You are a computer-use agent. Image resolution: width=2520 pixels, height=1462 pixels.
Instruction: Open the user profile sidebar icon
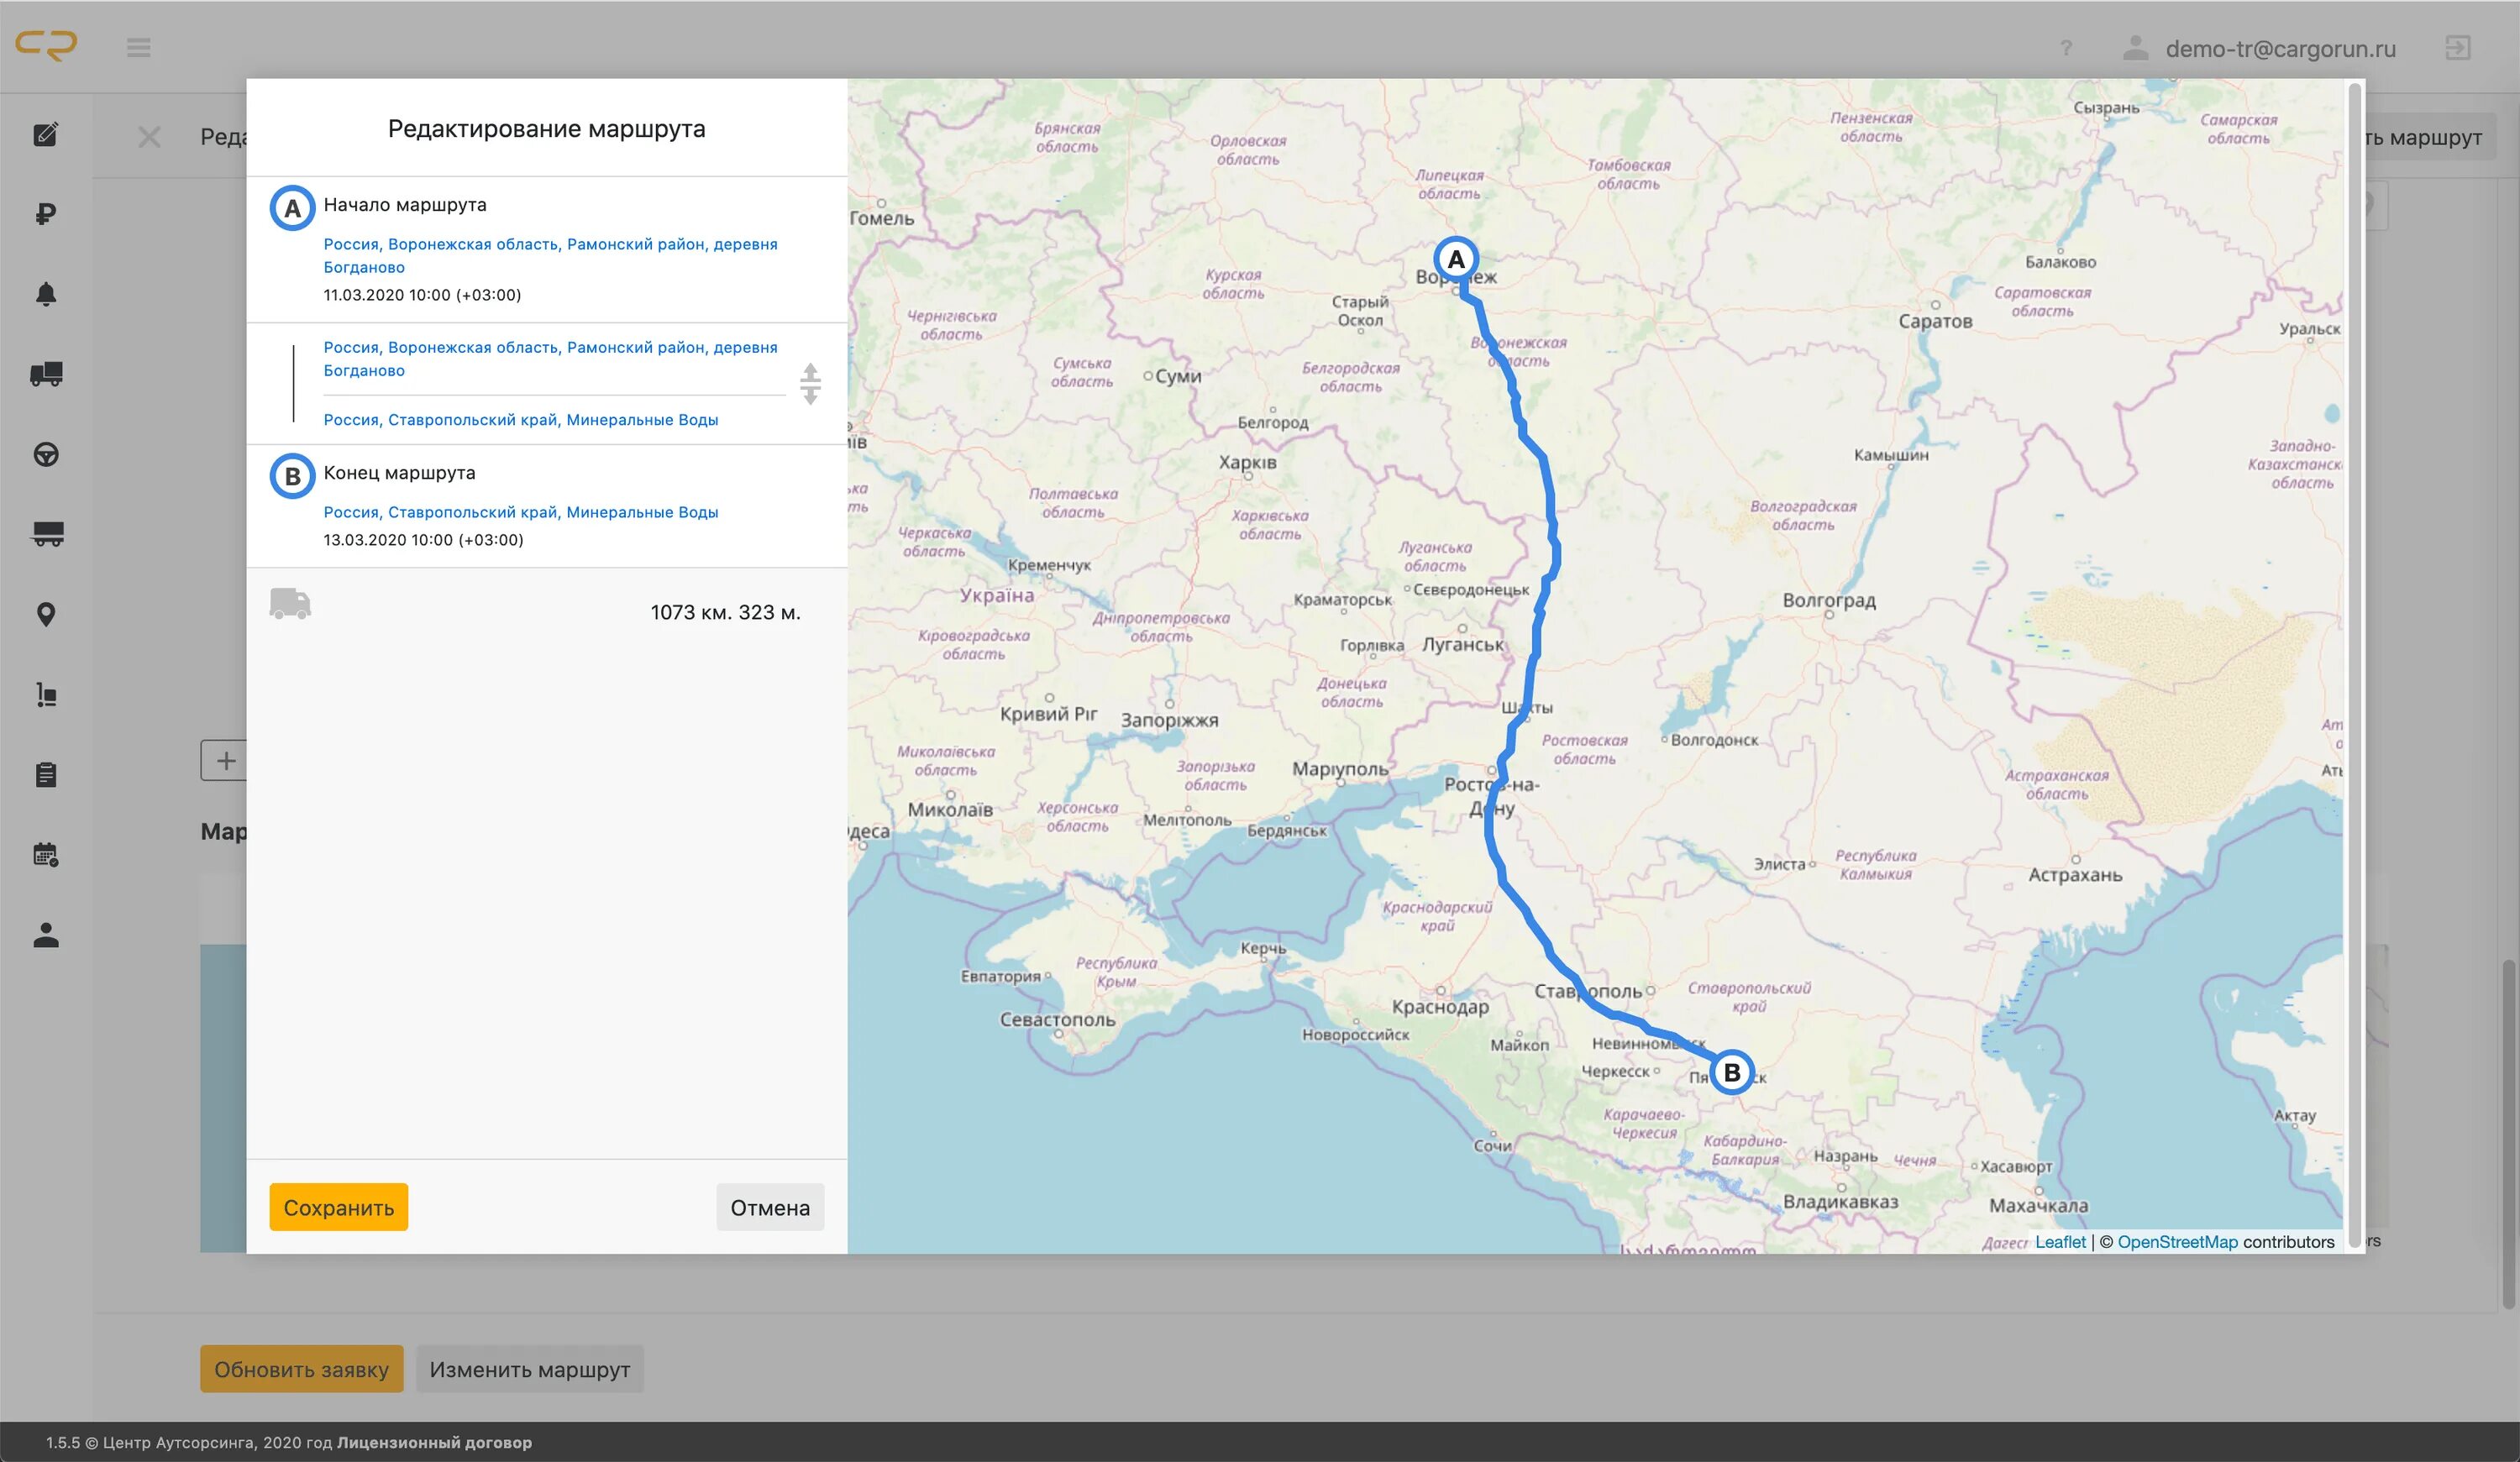click(x=46, y=935)
